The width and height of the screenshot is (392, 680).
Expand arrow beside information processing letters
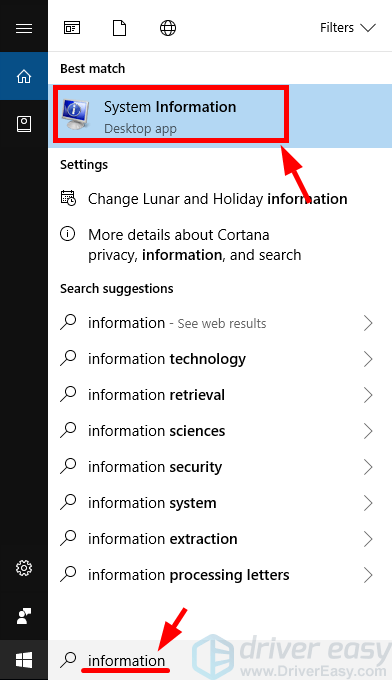point(368,575)
